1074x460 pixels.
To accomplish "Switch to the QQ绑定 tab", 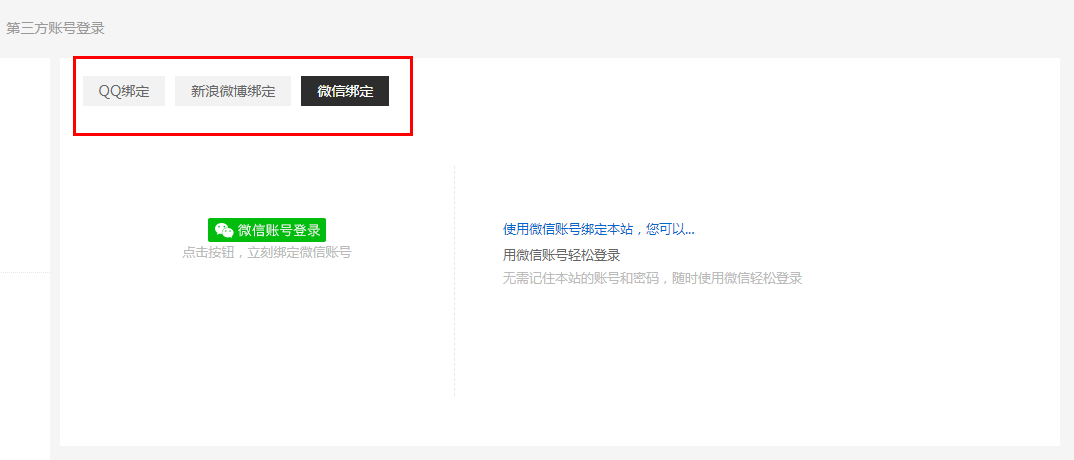I will (x=124, y=91).
